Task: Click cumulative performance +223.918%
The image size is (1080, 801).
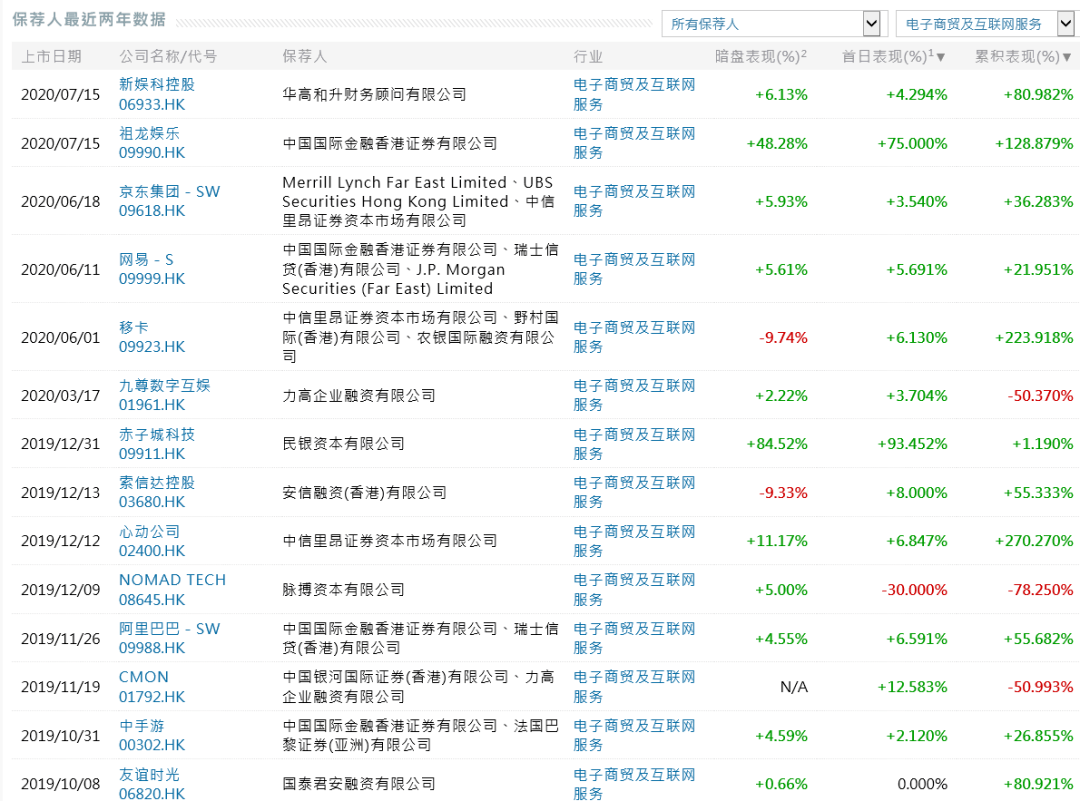Action: point(1034,338)
